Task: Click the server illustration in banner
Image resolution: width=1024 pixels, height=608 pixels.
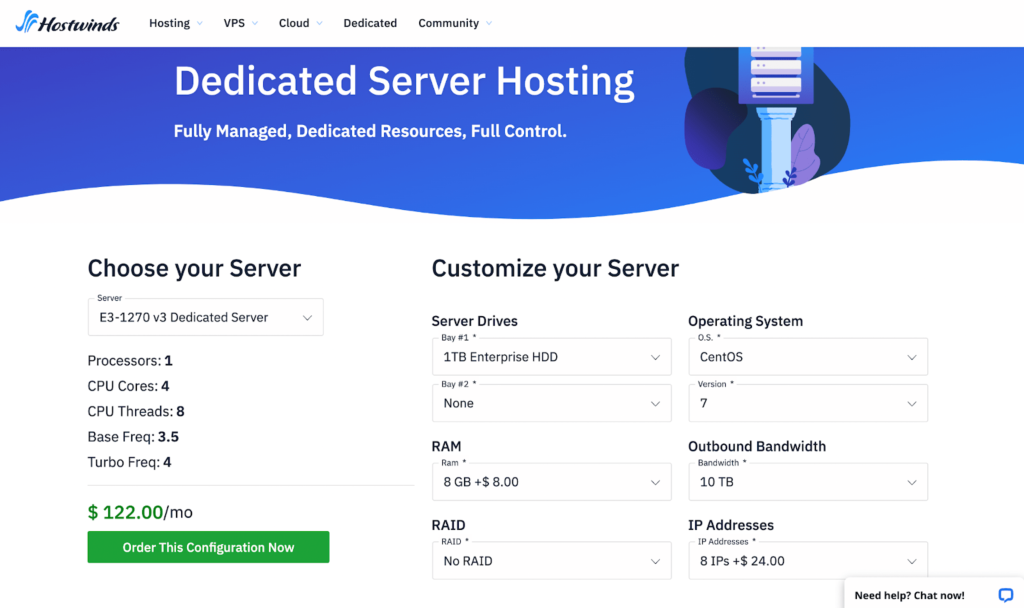Action: [767, 120]
